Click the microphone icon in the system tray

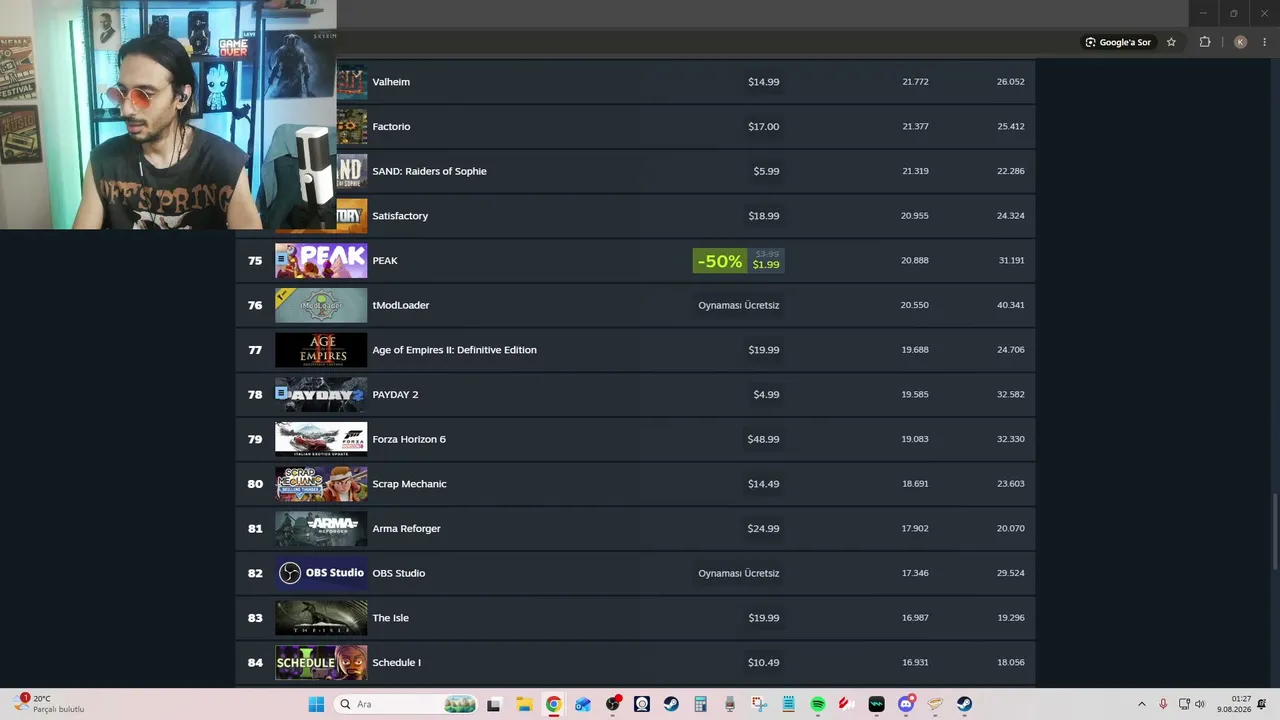[x=1163, y=704]
